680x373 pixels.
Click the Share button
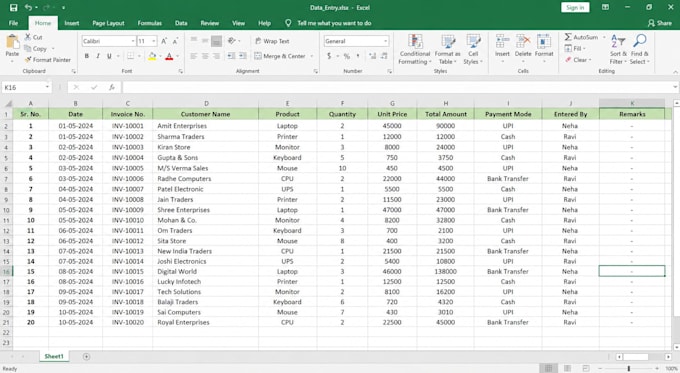(660, 23)
